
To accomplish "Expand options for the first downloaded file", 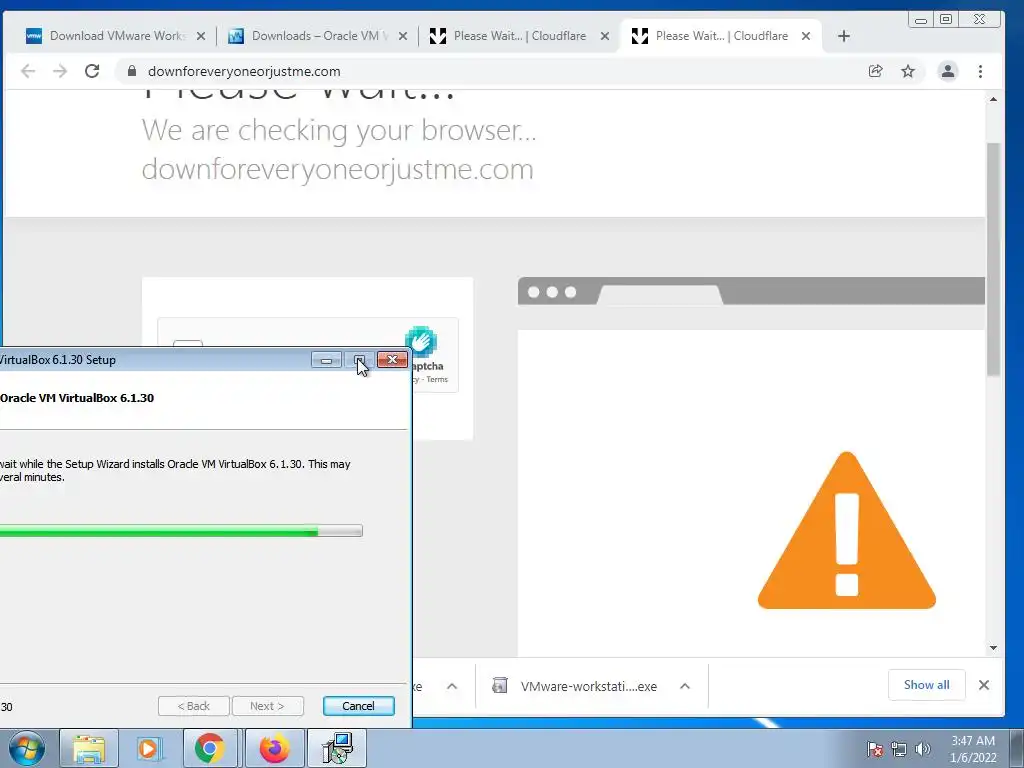I will tap(452, 686).
